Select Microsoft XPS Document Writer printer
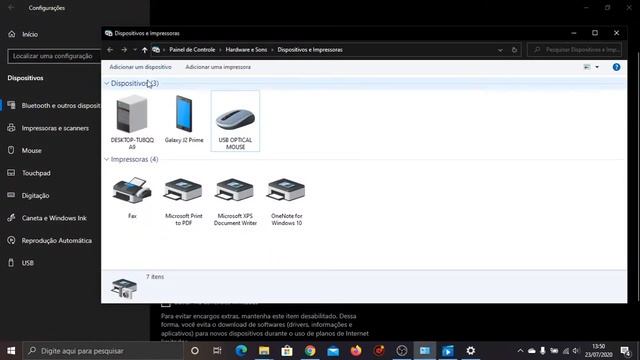 pos(235,201)
